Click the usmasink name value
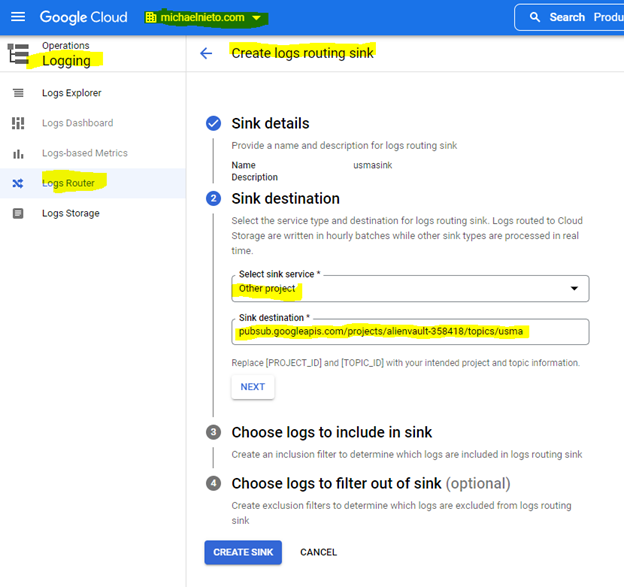624x587 pixels. (x=372, y=165)
